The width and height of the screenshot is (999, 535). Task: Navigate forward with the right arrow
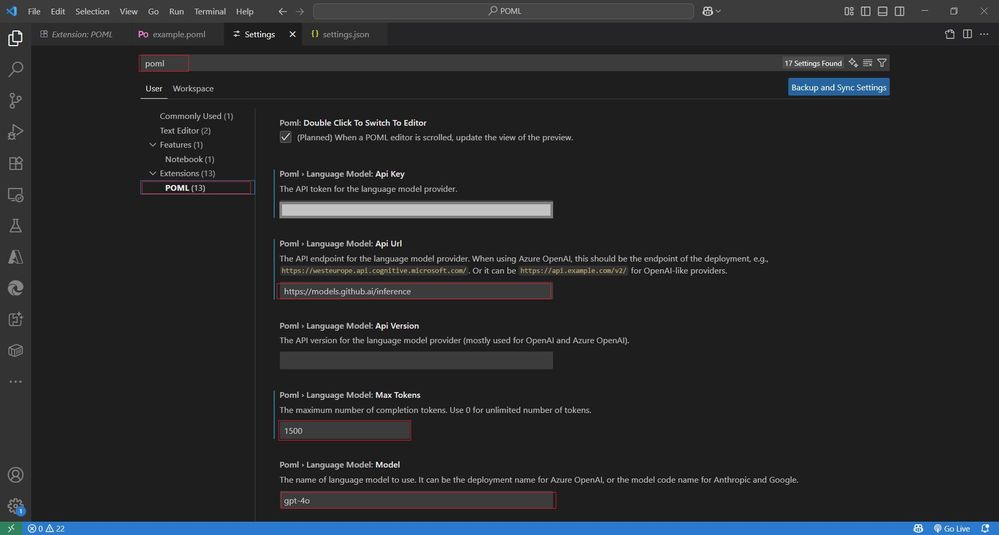pyautogui.click(x=299, y=11)
